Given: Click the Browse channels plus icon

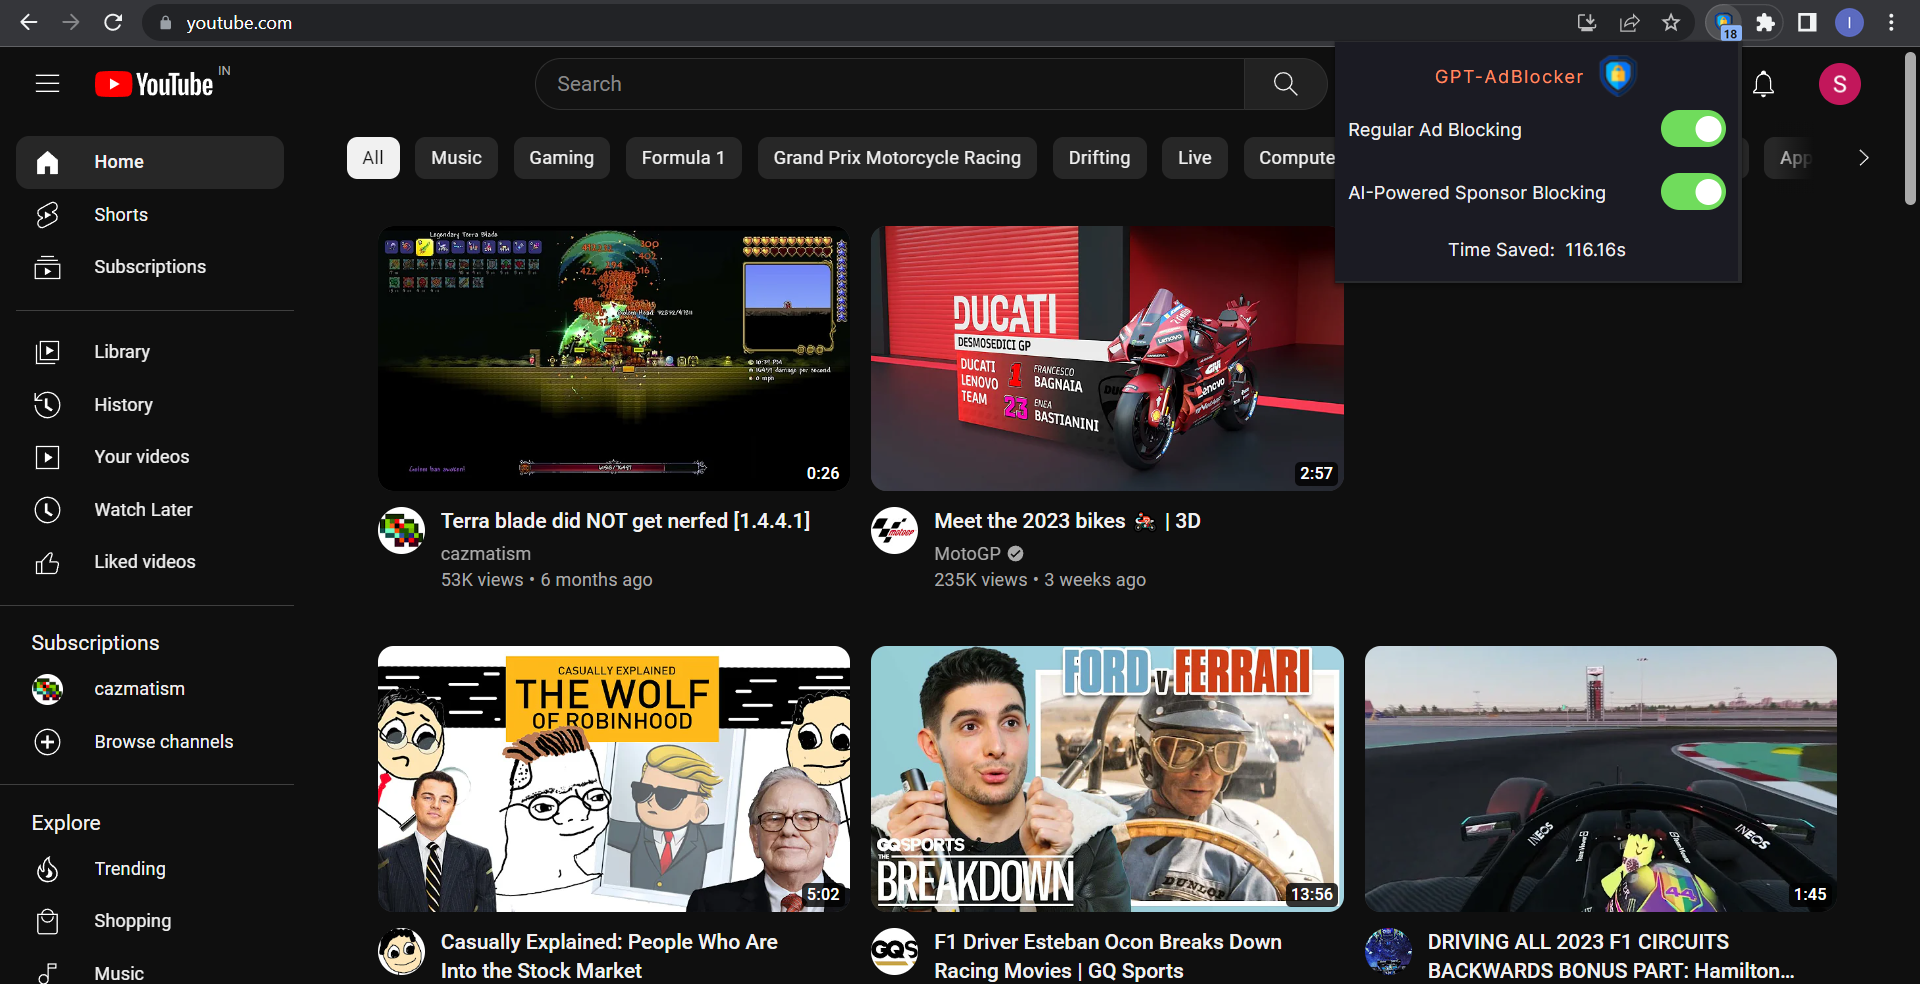Looking at the screenshot, I should tap(47, 742).
